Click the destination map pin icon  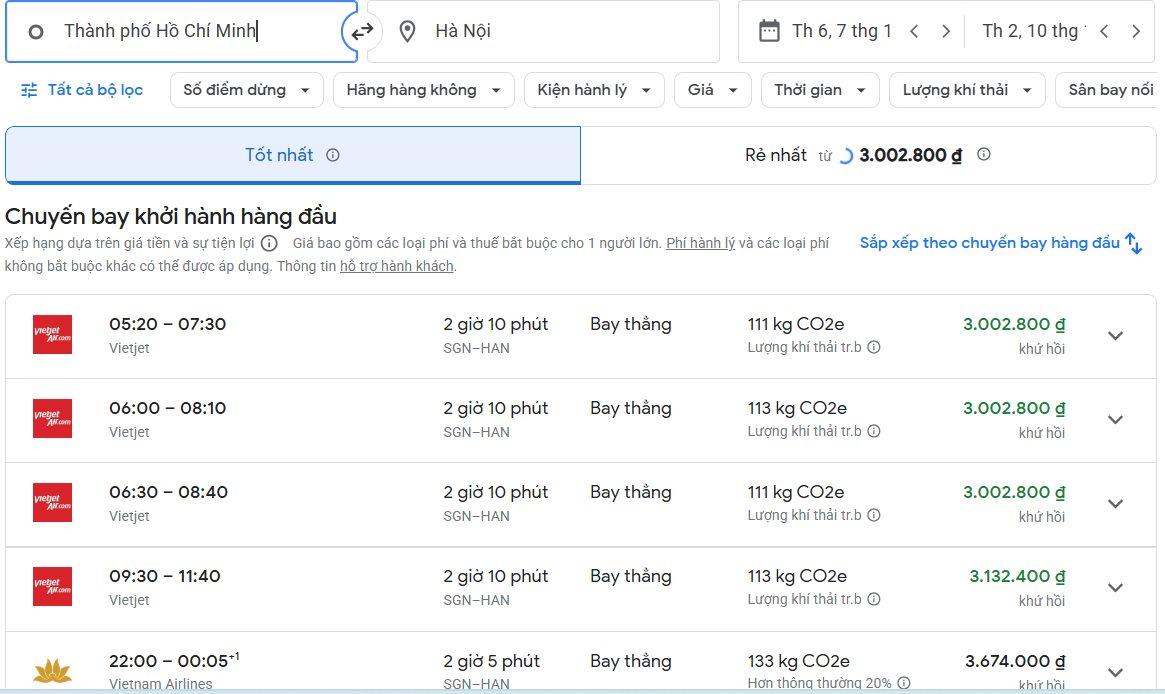click(407, 31)
